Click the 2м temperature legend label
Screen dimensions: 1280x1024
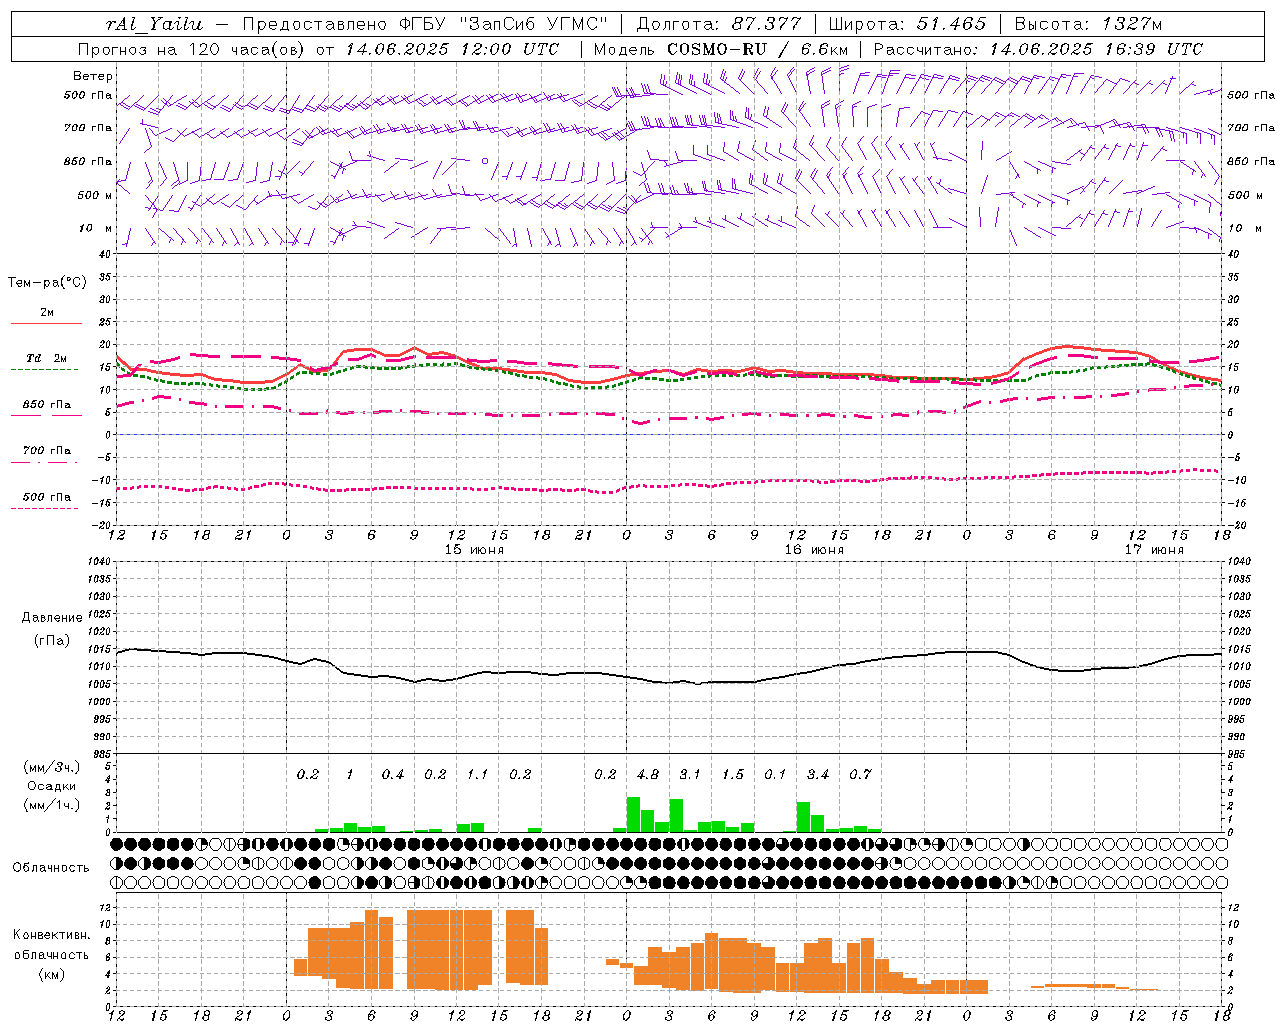pyautogui.click(x=47, y=313)
